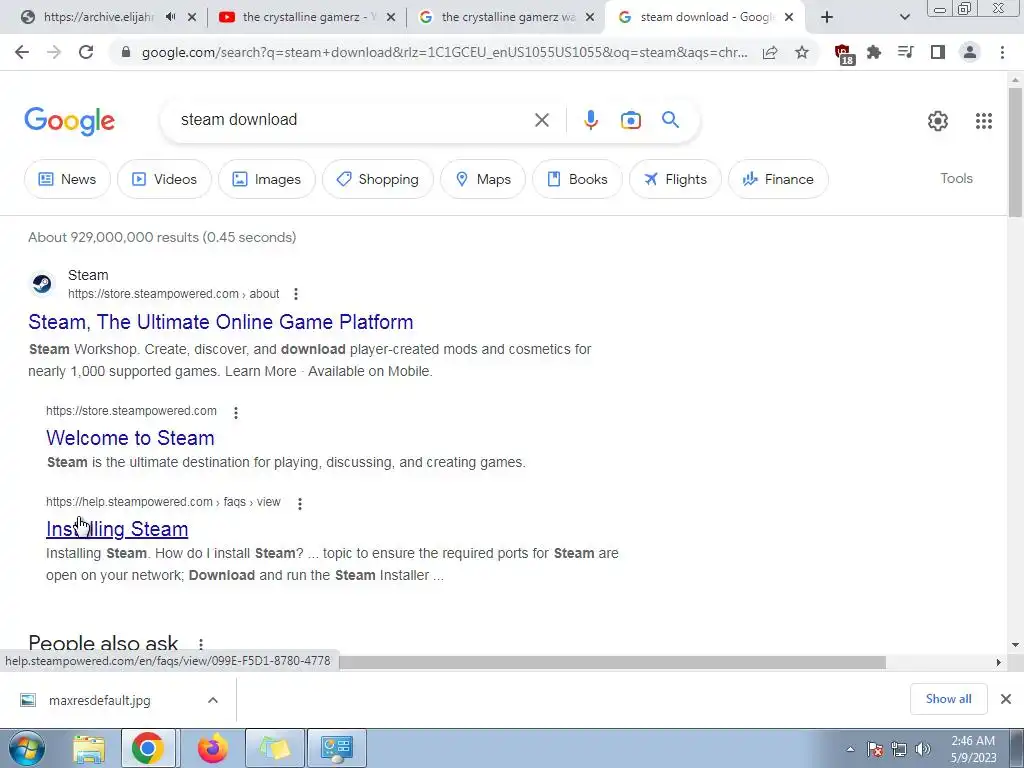Image resolution: width=1024 pixels, height=768 pixels.
Task: Click Show all downloads button
Action: pos(948,699)
